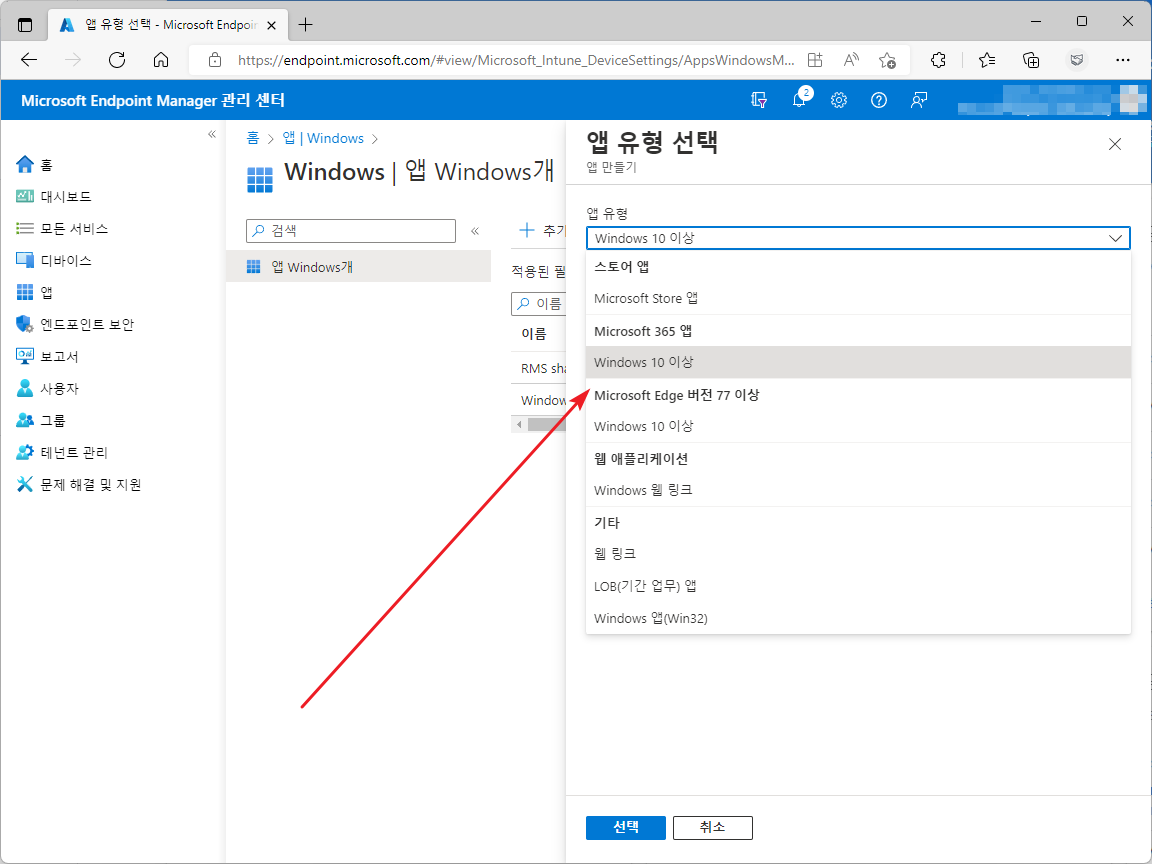Screen dimensions: 1152x864
Task: Select Microsoft Store 앱 option
Action: (x=858, y=298)
